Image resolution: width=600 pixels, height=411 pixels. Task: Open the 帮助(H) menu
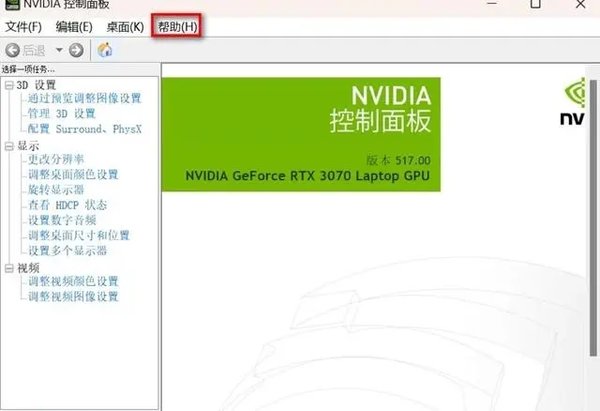coord(178,27)
